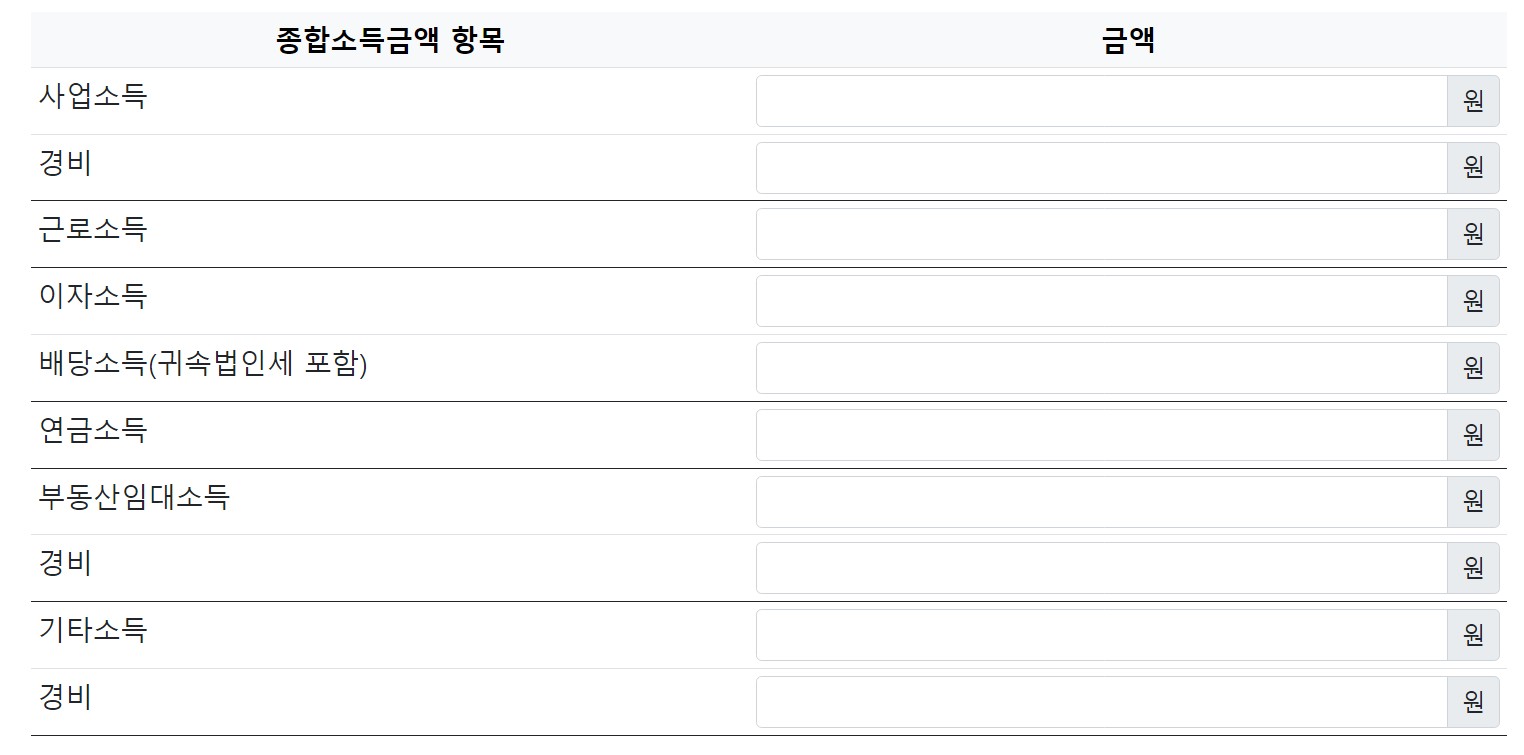Click the 원 suffix on 기타소득 row

(1473, 635)
